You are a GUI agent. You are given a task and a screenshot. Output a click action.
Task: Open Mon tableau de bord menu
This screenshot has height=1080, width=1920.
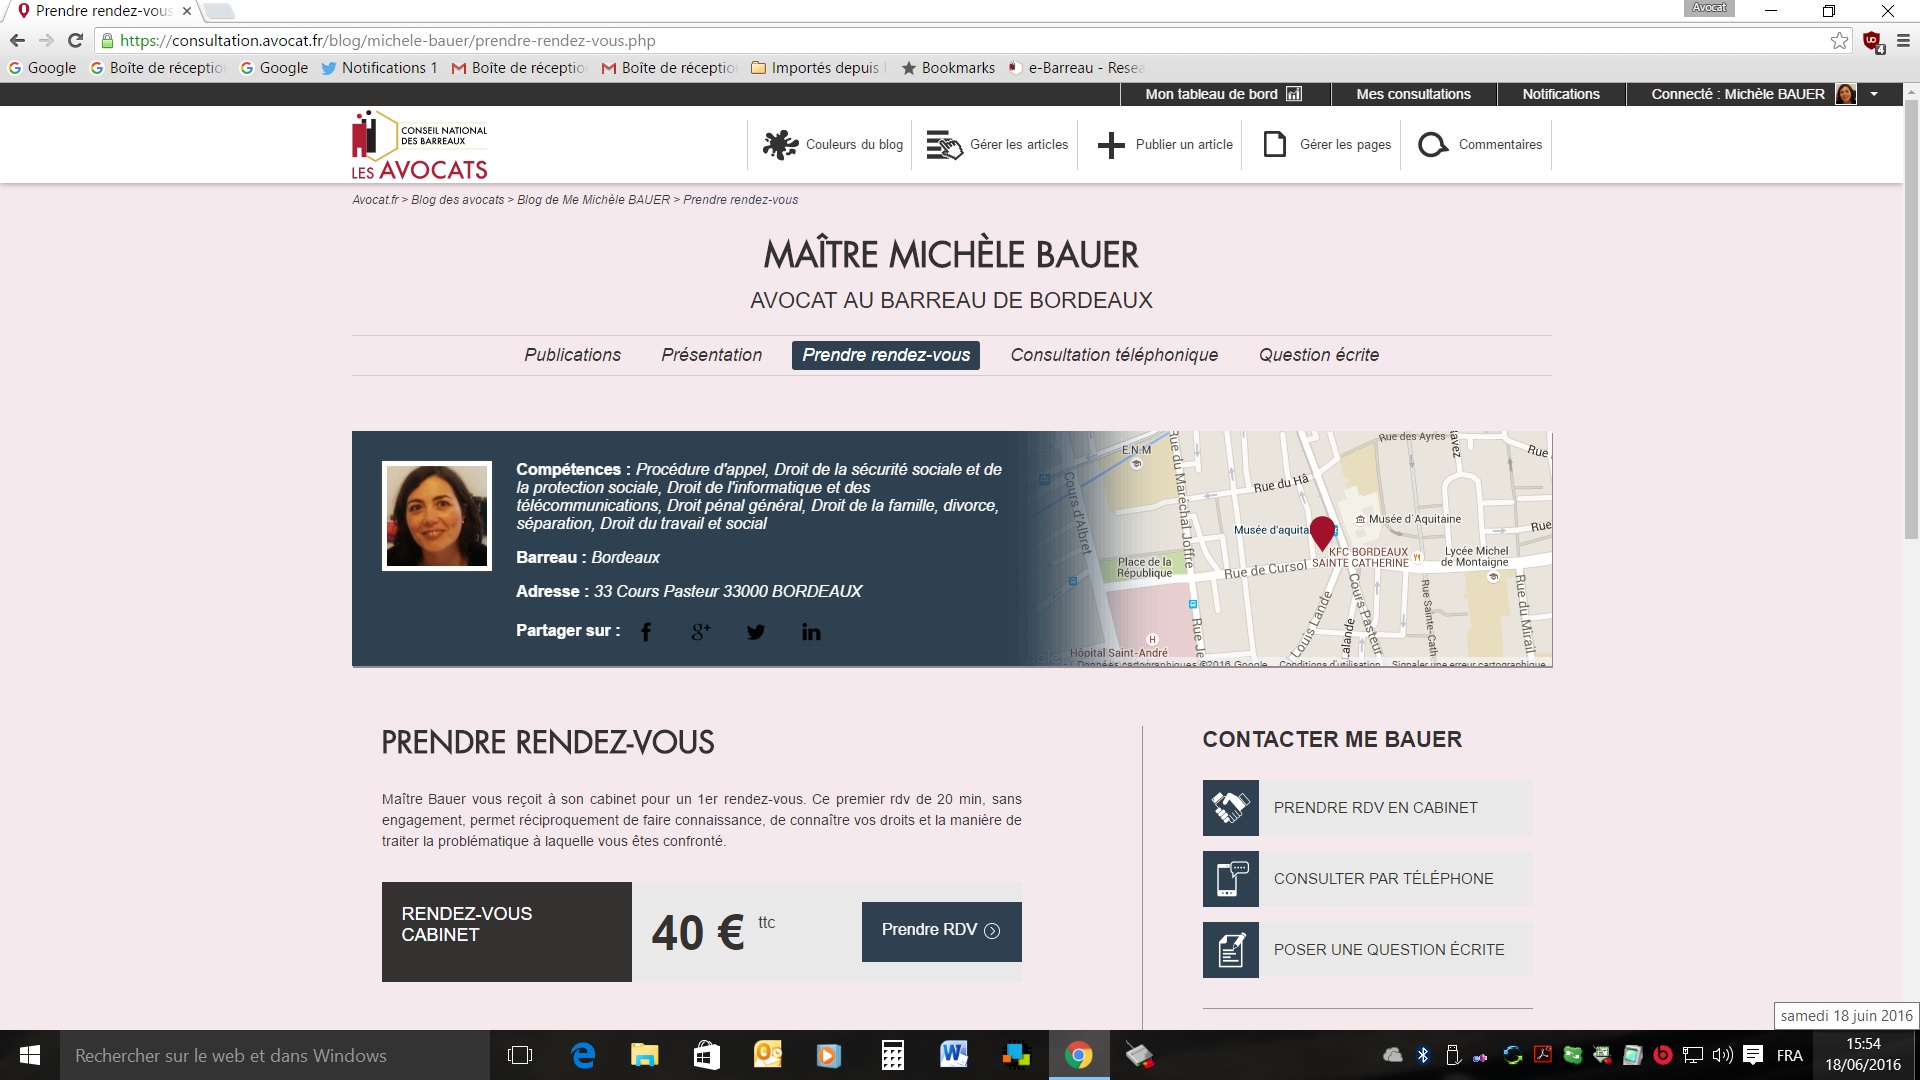(x=1223, y=94)
